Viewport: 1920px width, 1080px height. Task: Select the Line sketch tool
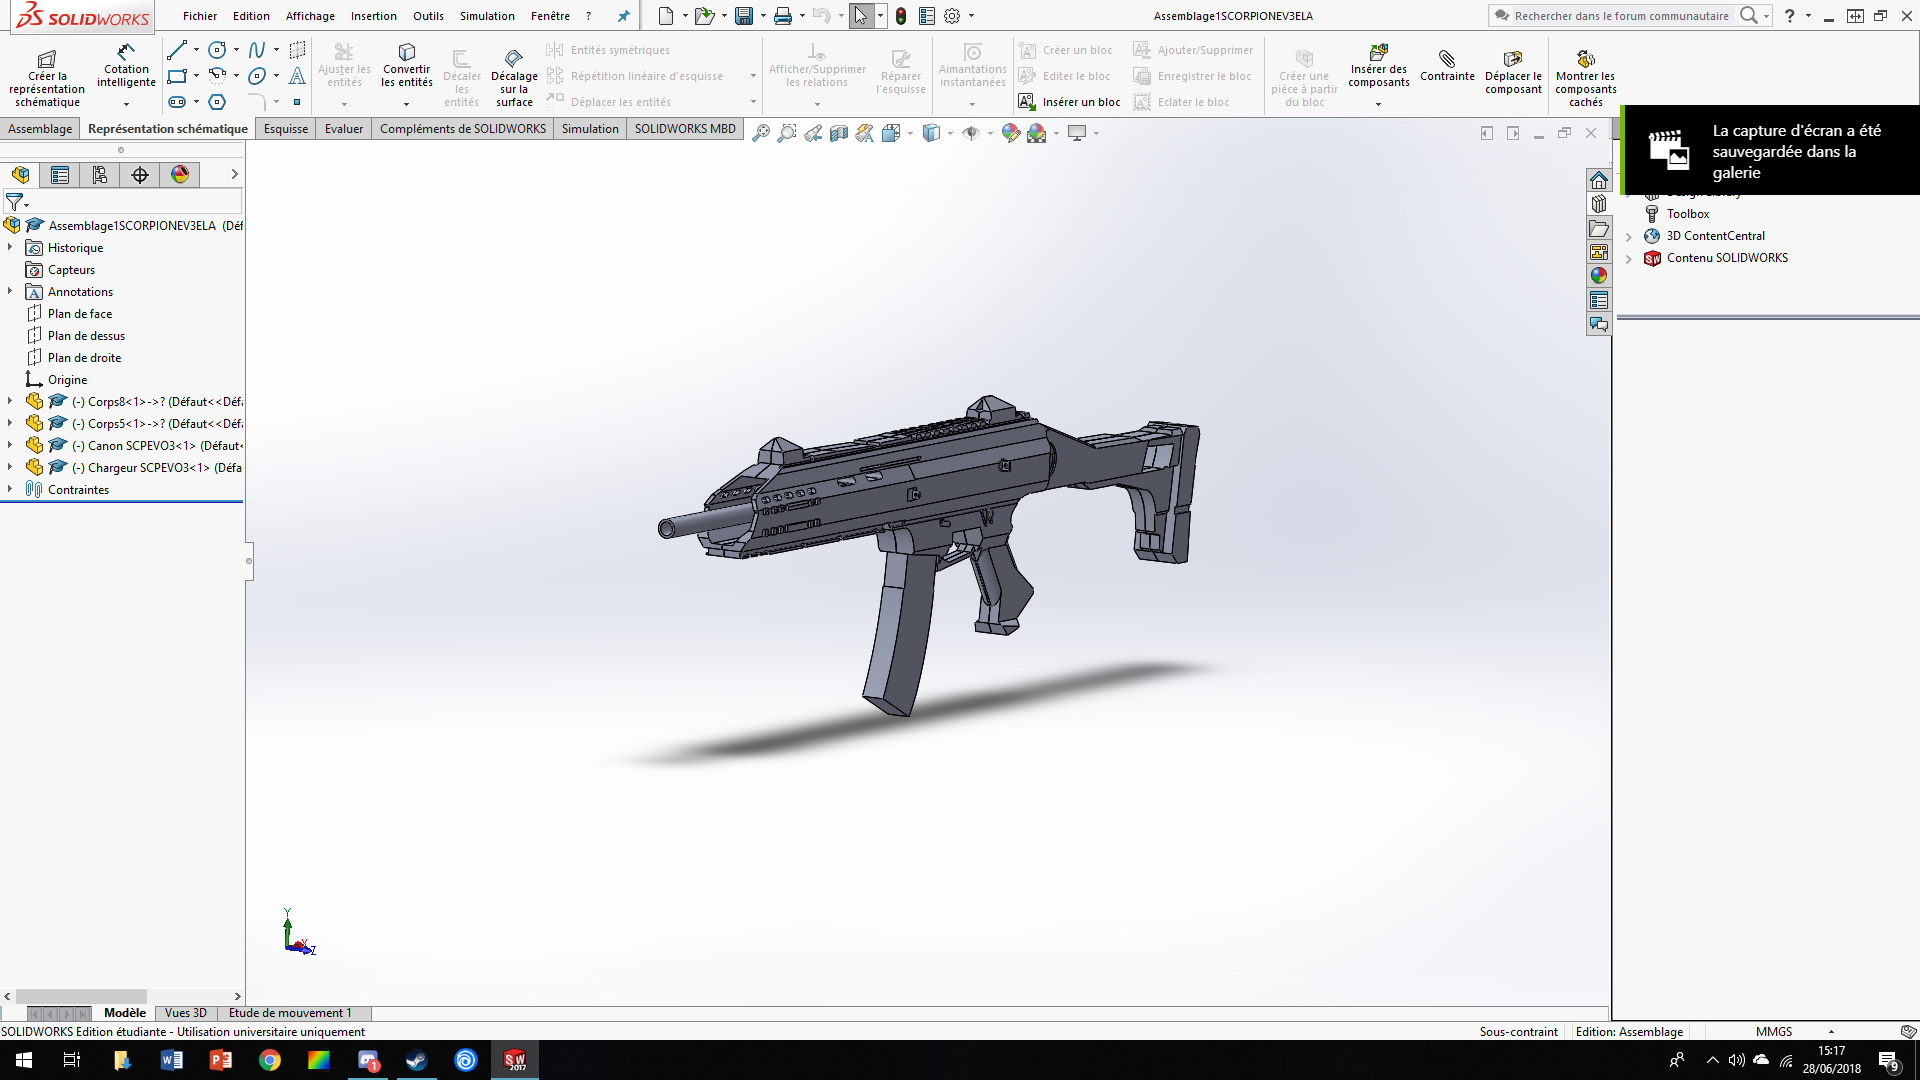pyautogui.click(x=178, y=50)
